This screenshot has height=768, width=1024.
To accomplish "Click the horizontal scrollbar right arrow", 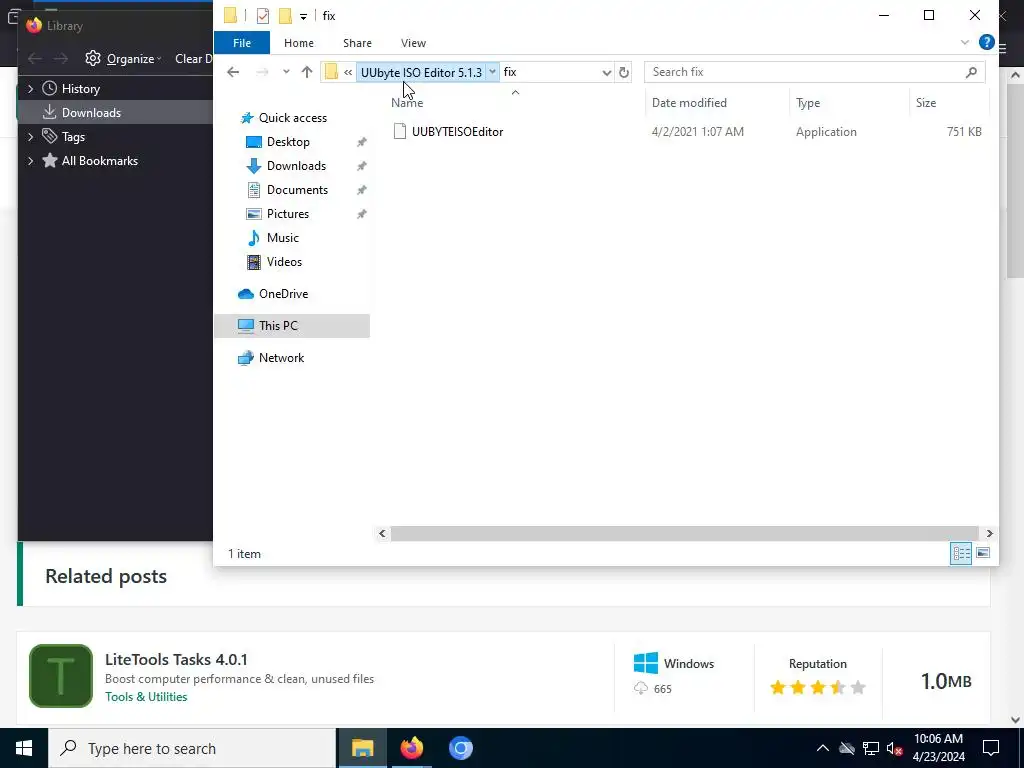I will point(989,534).
